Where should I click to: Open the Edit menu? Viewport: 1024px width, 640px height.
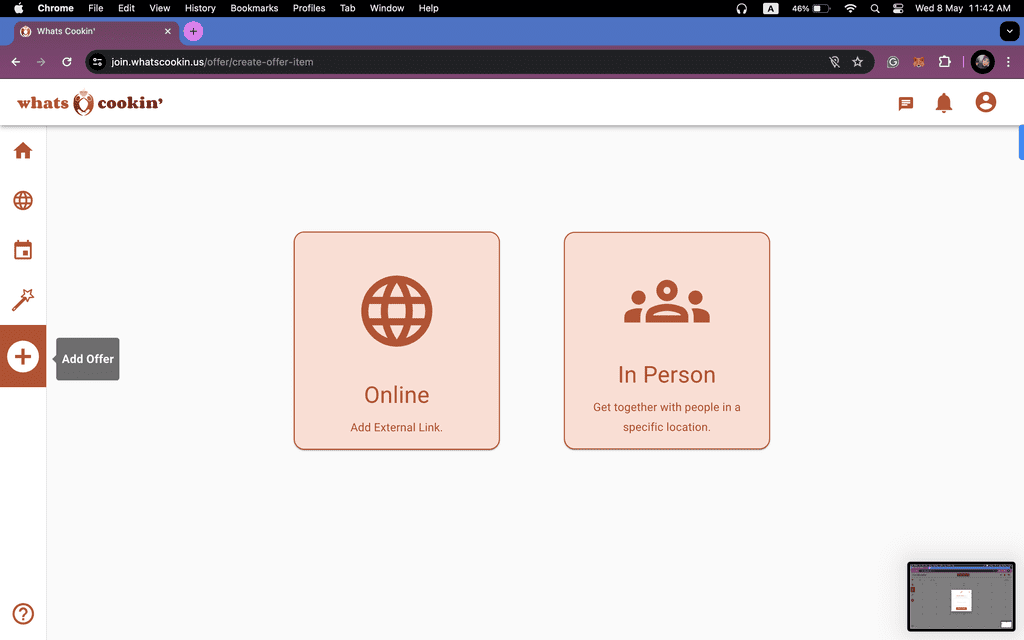click(126, 8)
